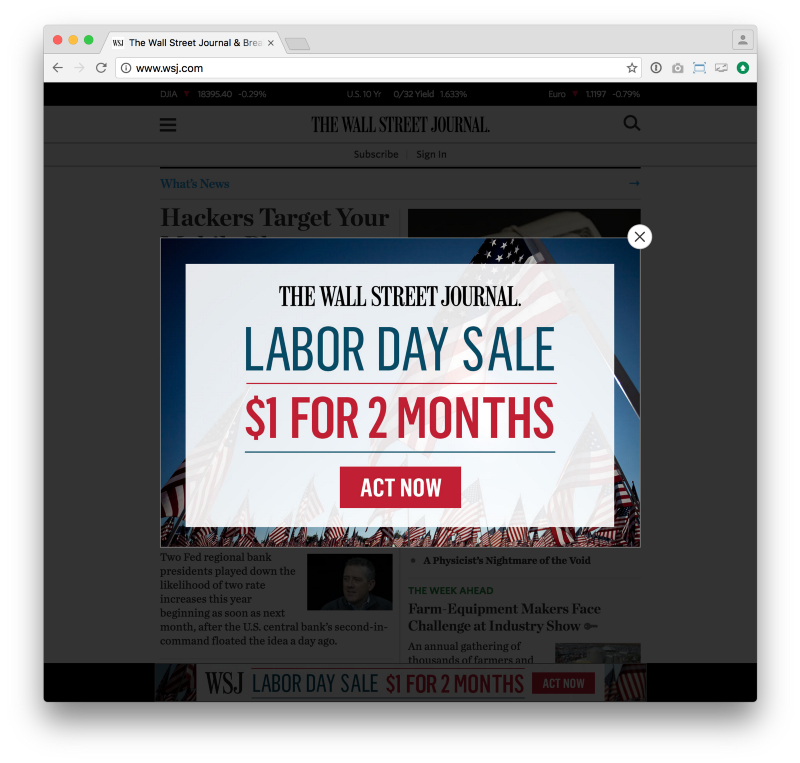Click the camera extension icon

(x=678, y=68)
